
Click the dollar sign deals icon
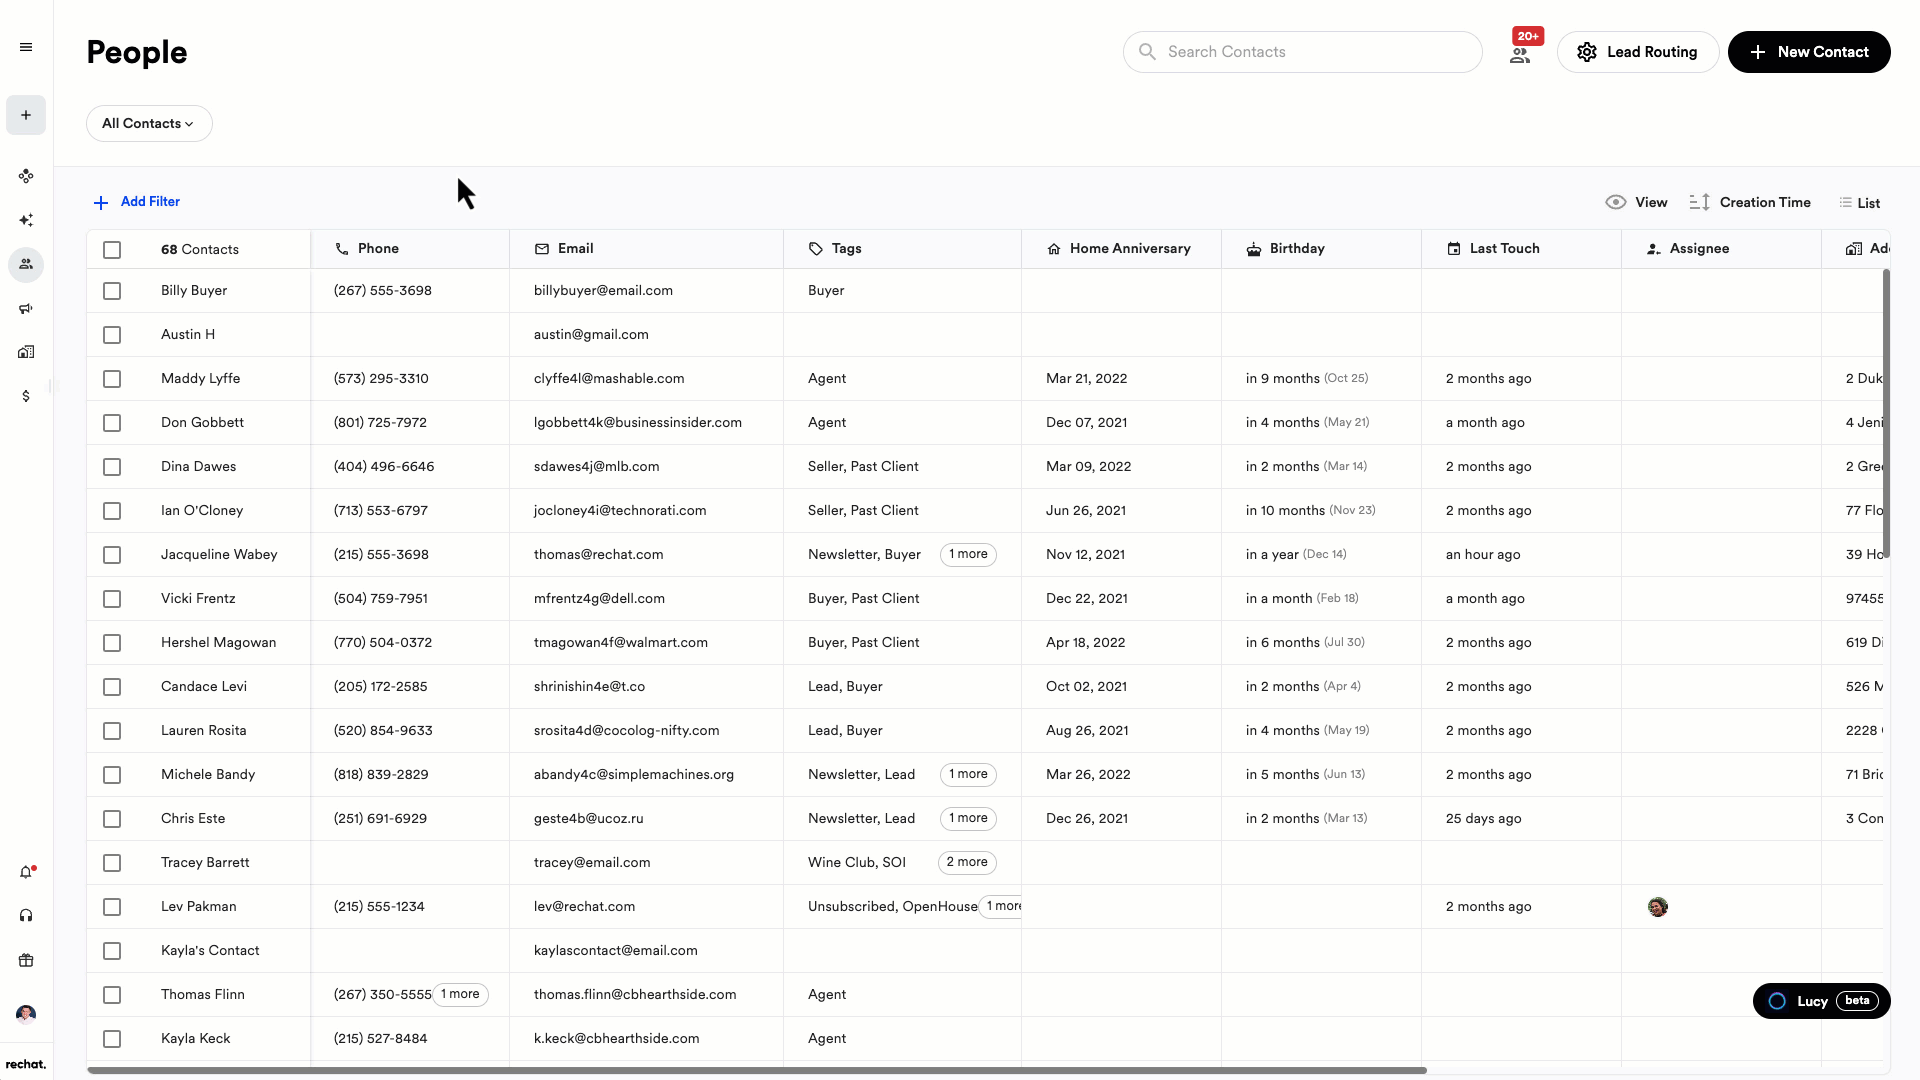26,396
